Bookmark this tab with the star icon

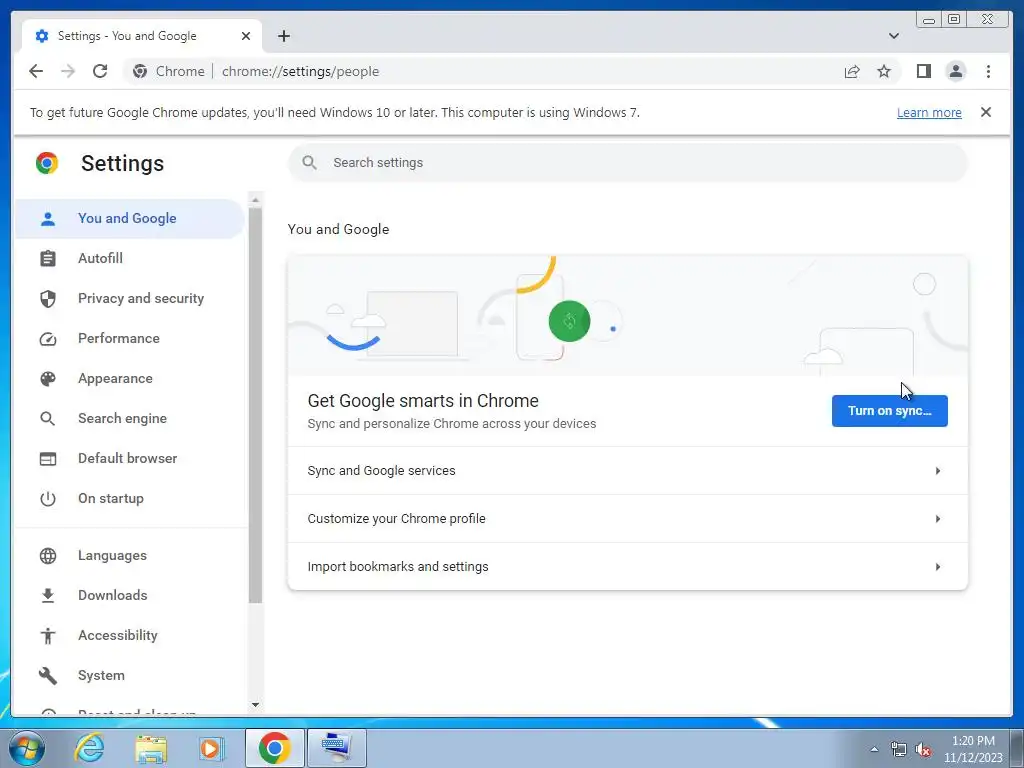tap(884, 71)
